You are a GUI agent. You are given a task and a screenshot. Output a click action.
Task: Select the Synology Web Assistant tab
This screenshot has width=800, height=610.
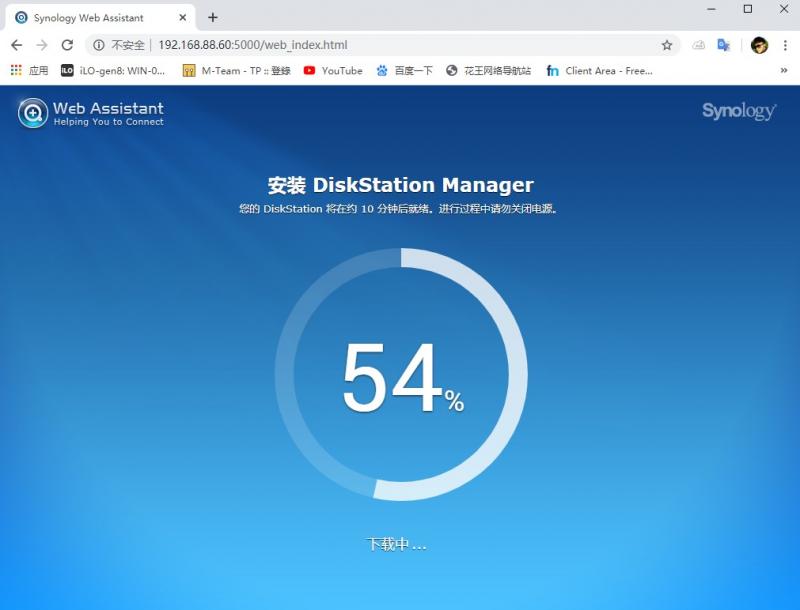click(x=100, y=18)
